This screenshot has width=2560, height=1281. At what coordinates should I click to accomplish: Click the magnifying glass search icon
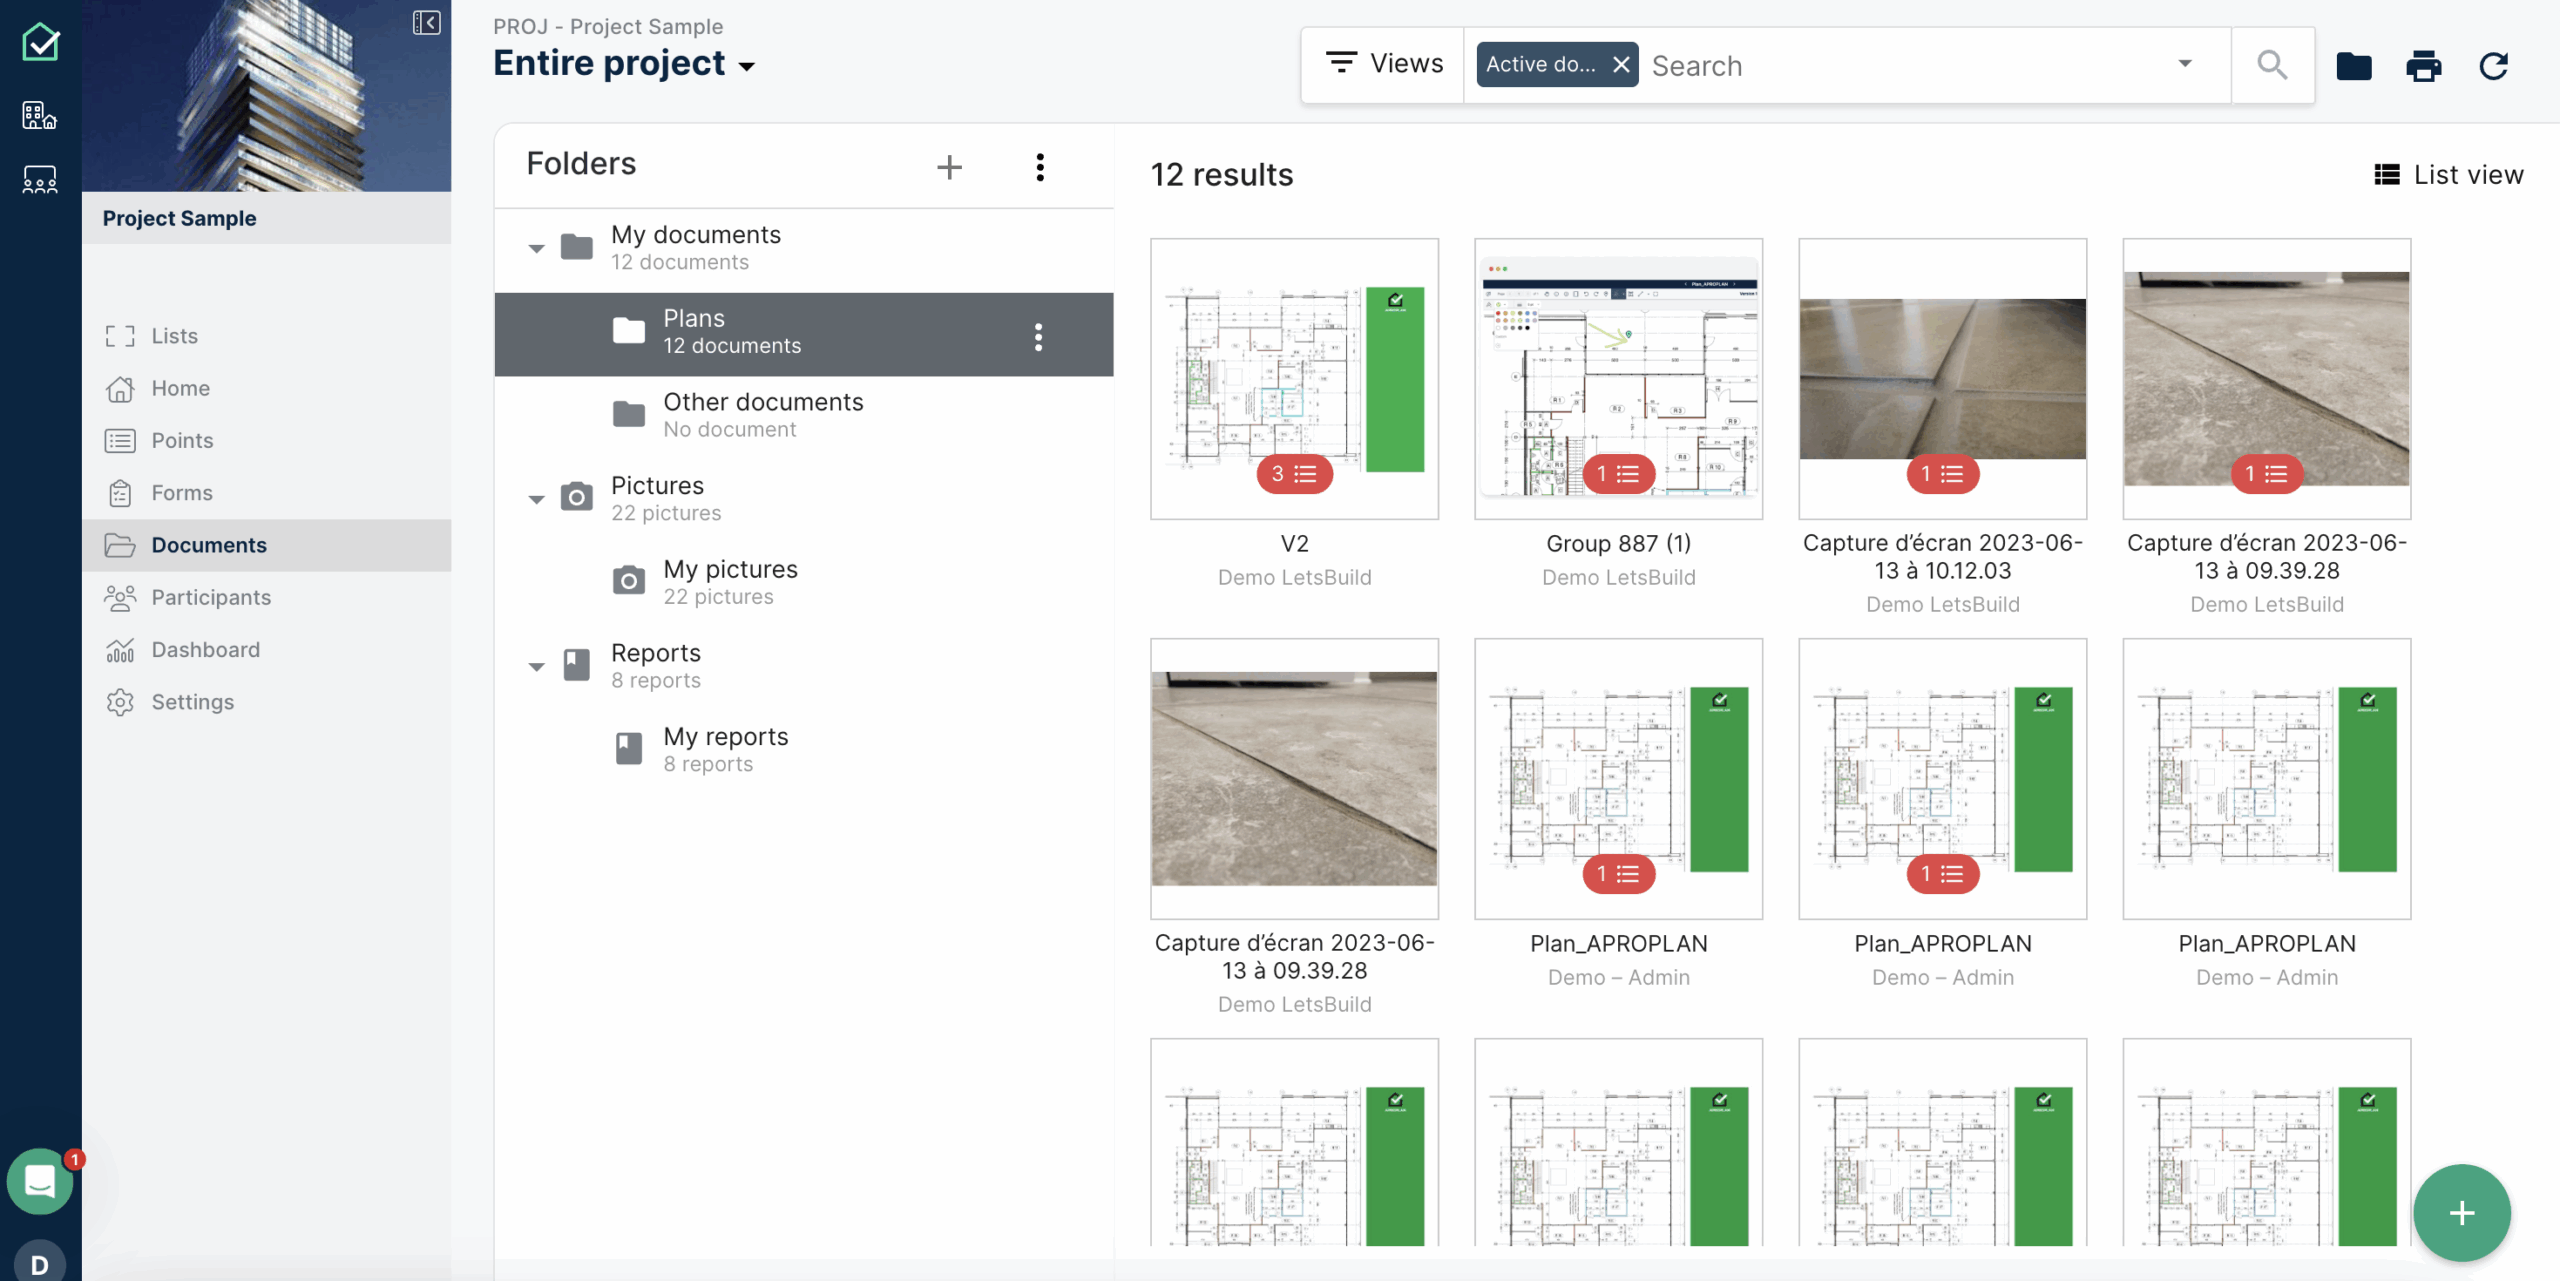pyautogui.click(x=2272, y=65)
